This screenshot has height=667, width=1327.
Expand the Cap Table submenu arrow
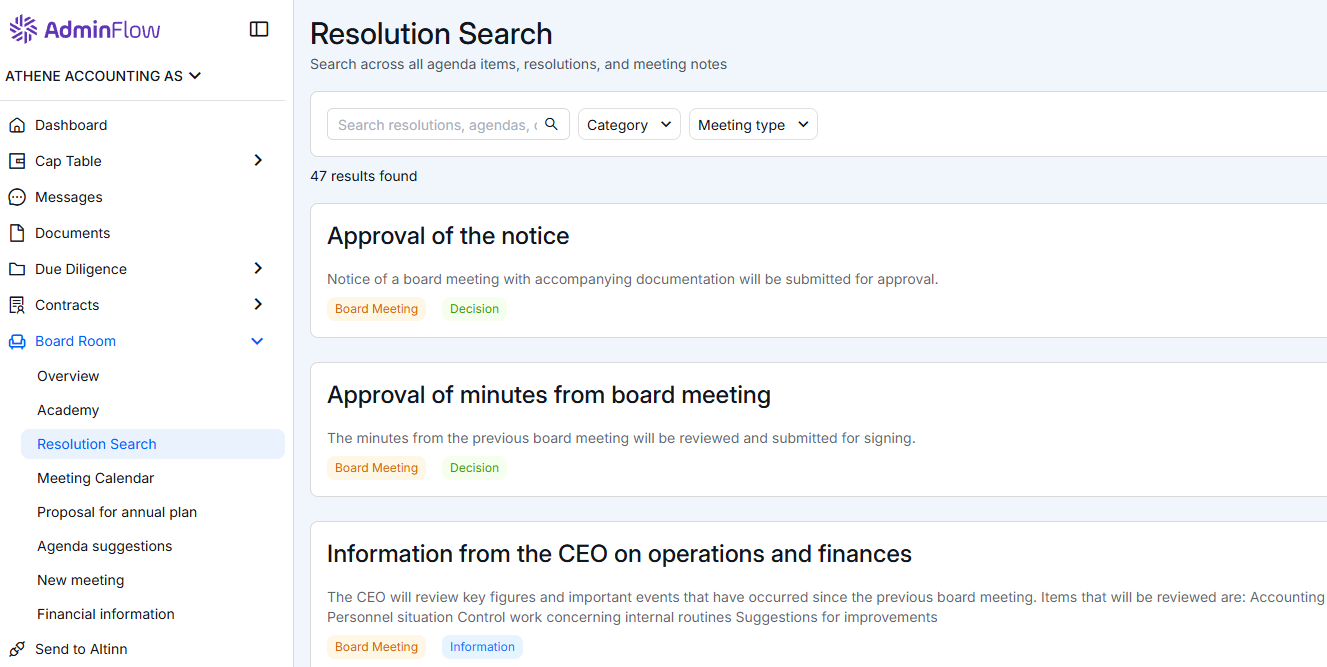point(258,161)
